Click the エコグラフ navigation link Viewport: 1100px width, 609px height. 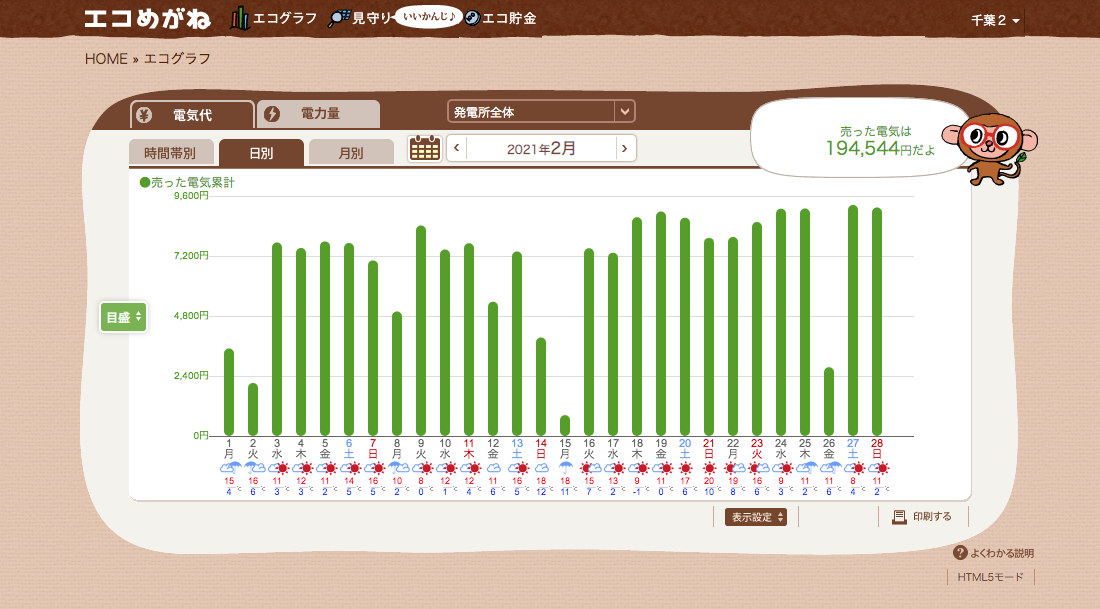click(x=285, y=19)
